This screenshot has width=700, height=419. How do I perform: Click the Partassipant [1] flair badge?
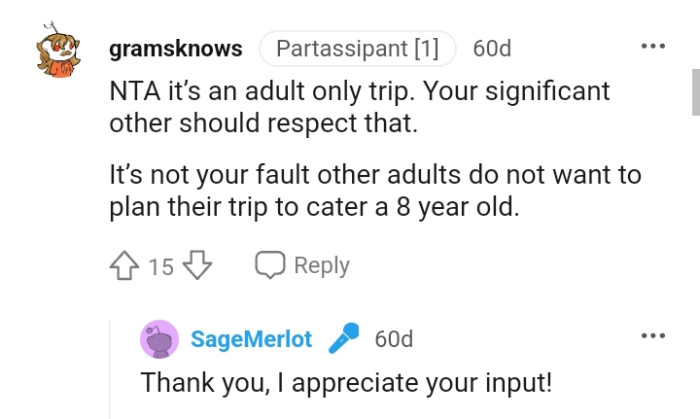pyautogui.click(x=357, y=48)
